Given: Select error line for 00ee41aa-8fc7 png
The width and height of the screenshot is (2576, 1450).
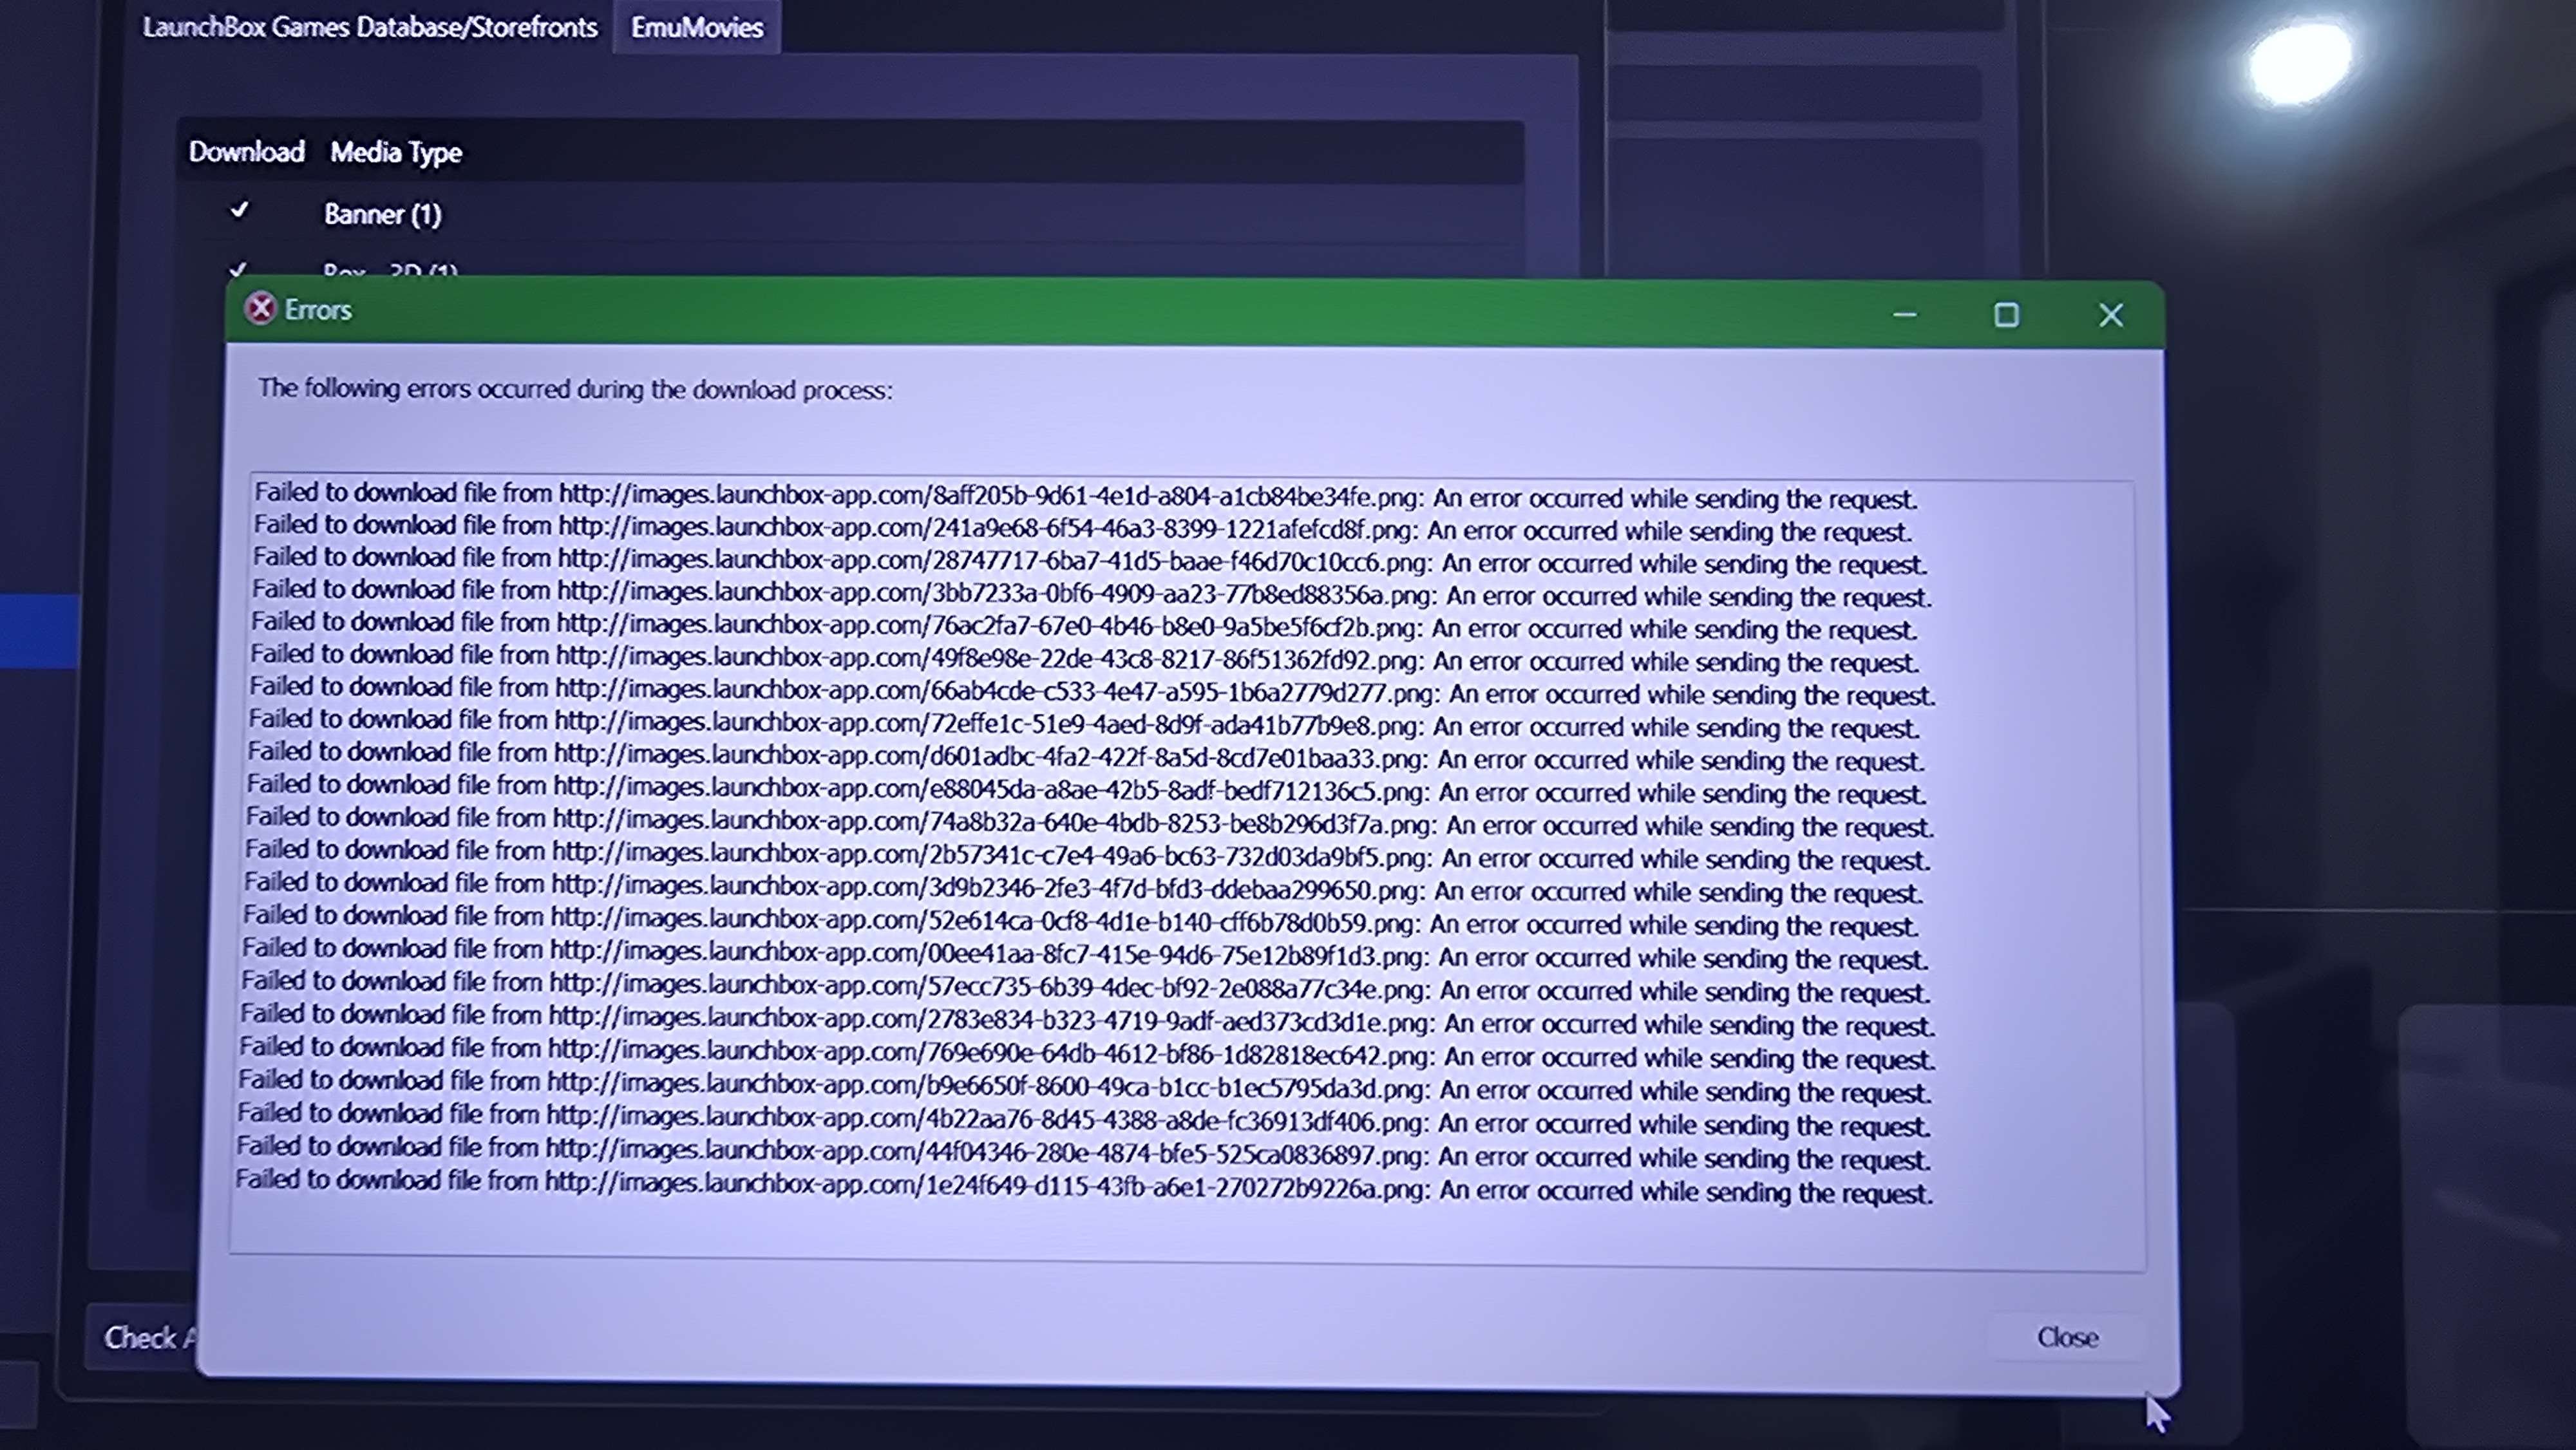Looking at the screenshot, I should pos(1085,954).
